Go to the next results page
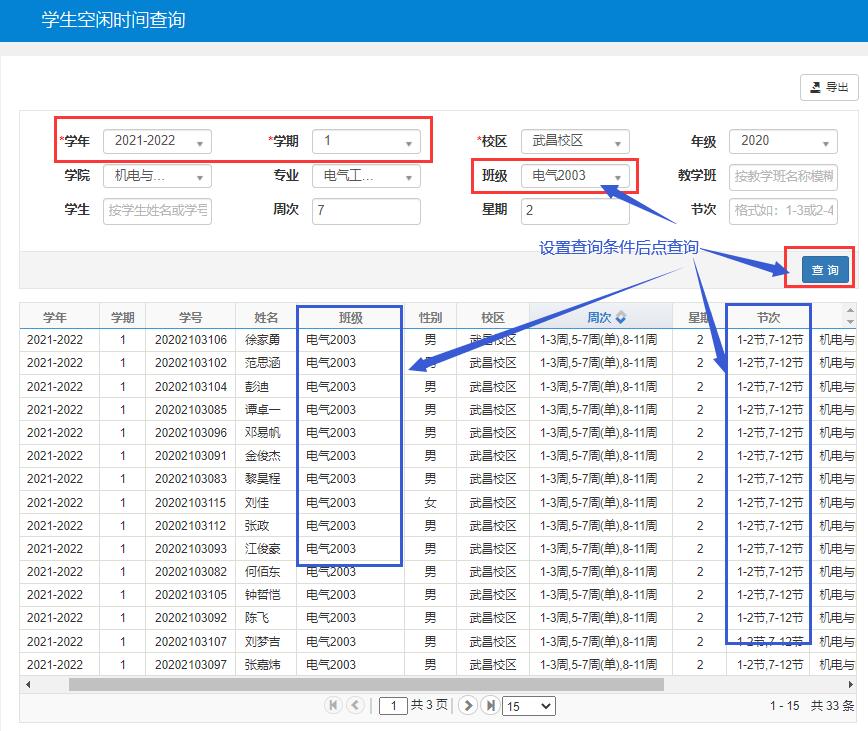This screenshot has height=731, width=868. pos(467,706)
